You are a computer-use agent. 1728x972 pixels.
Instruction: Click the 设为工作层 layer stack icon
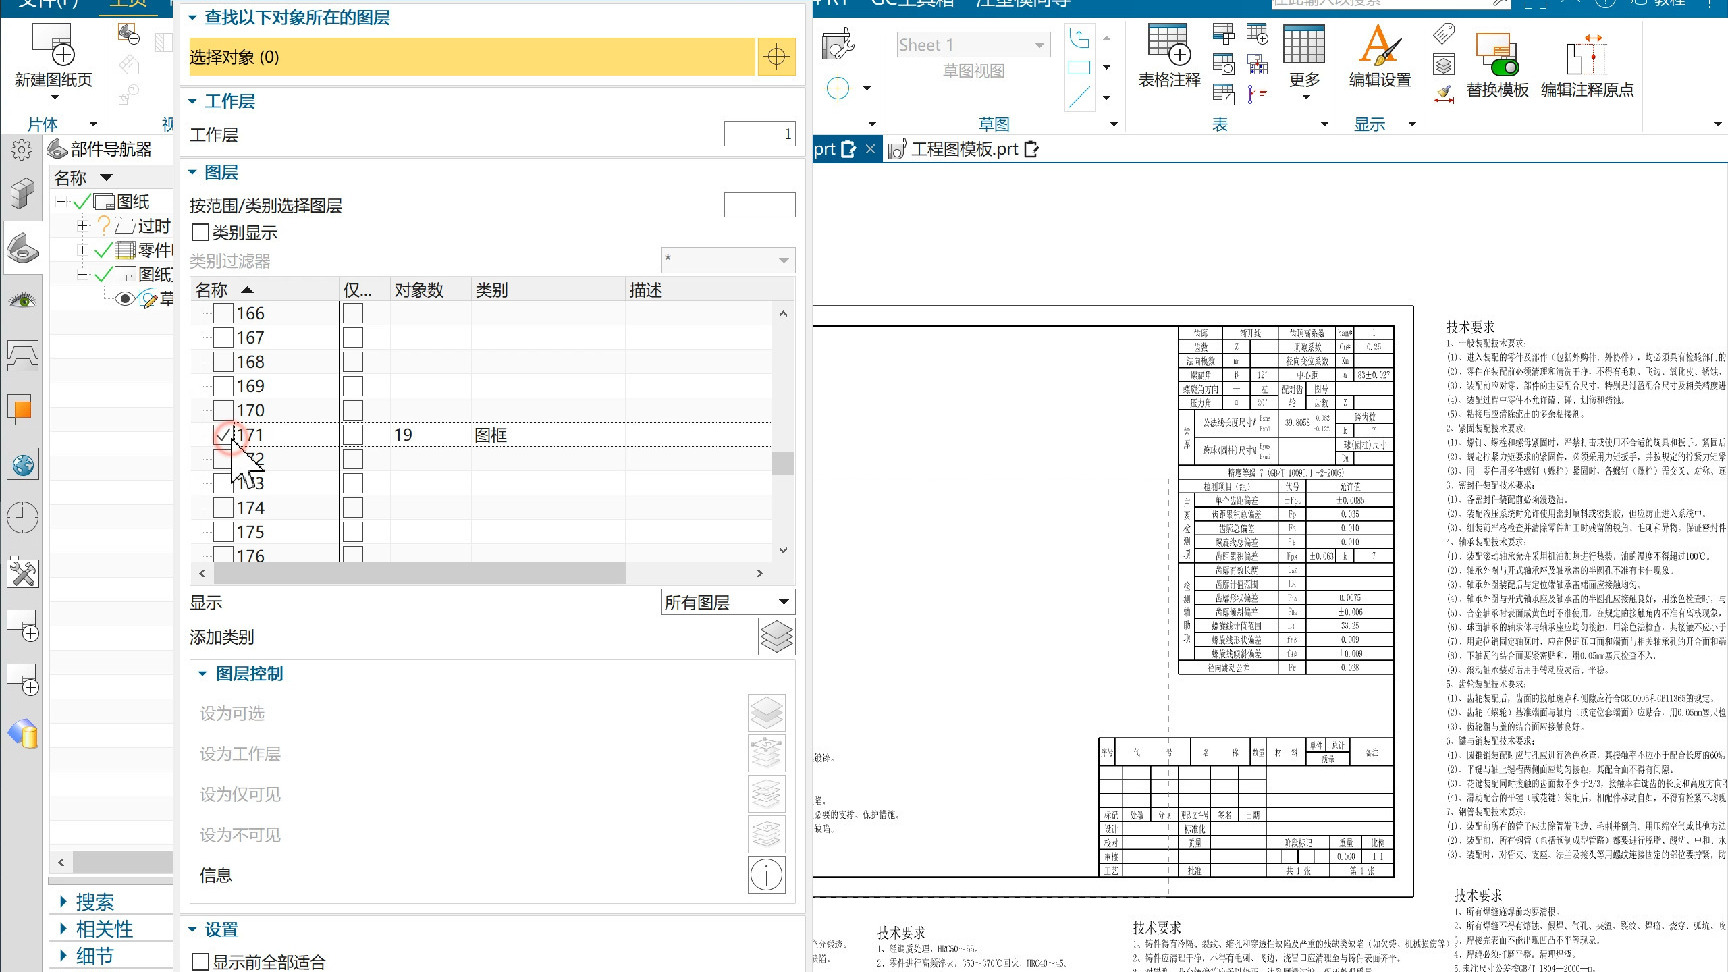(x=766, y=753)
